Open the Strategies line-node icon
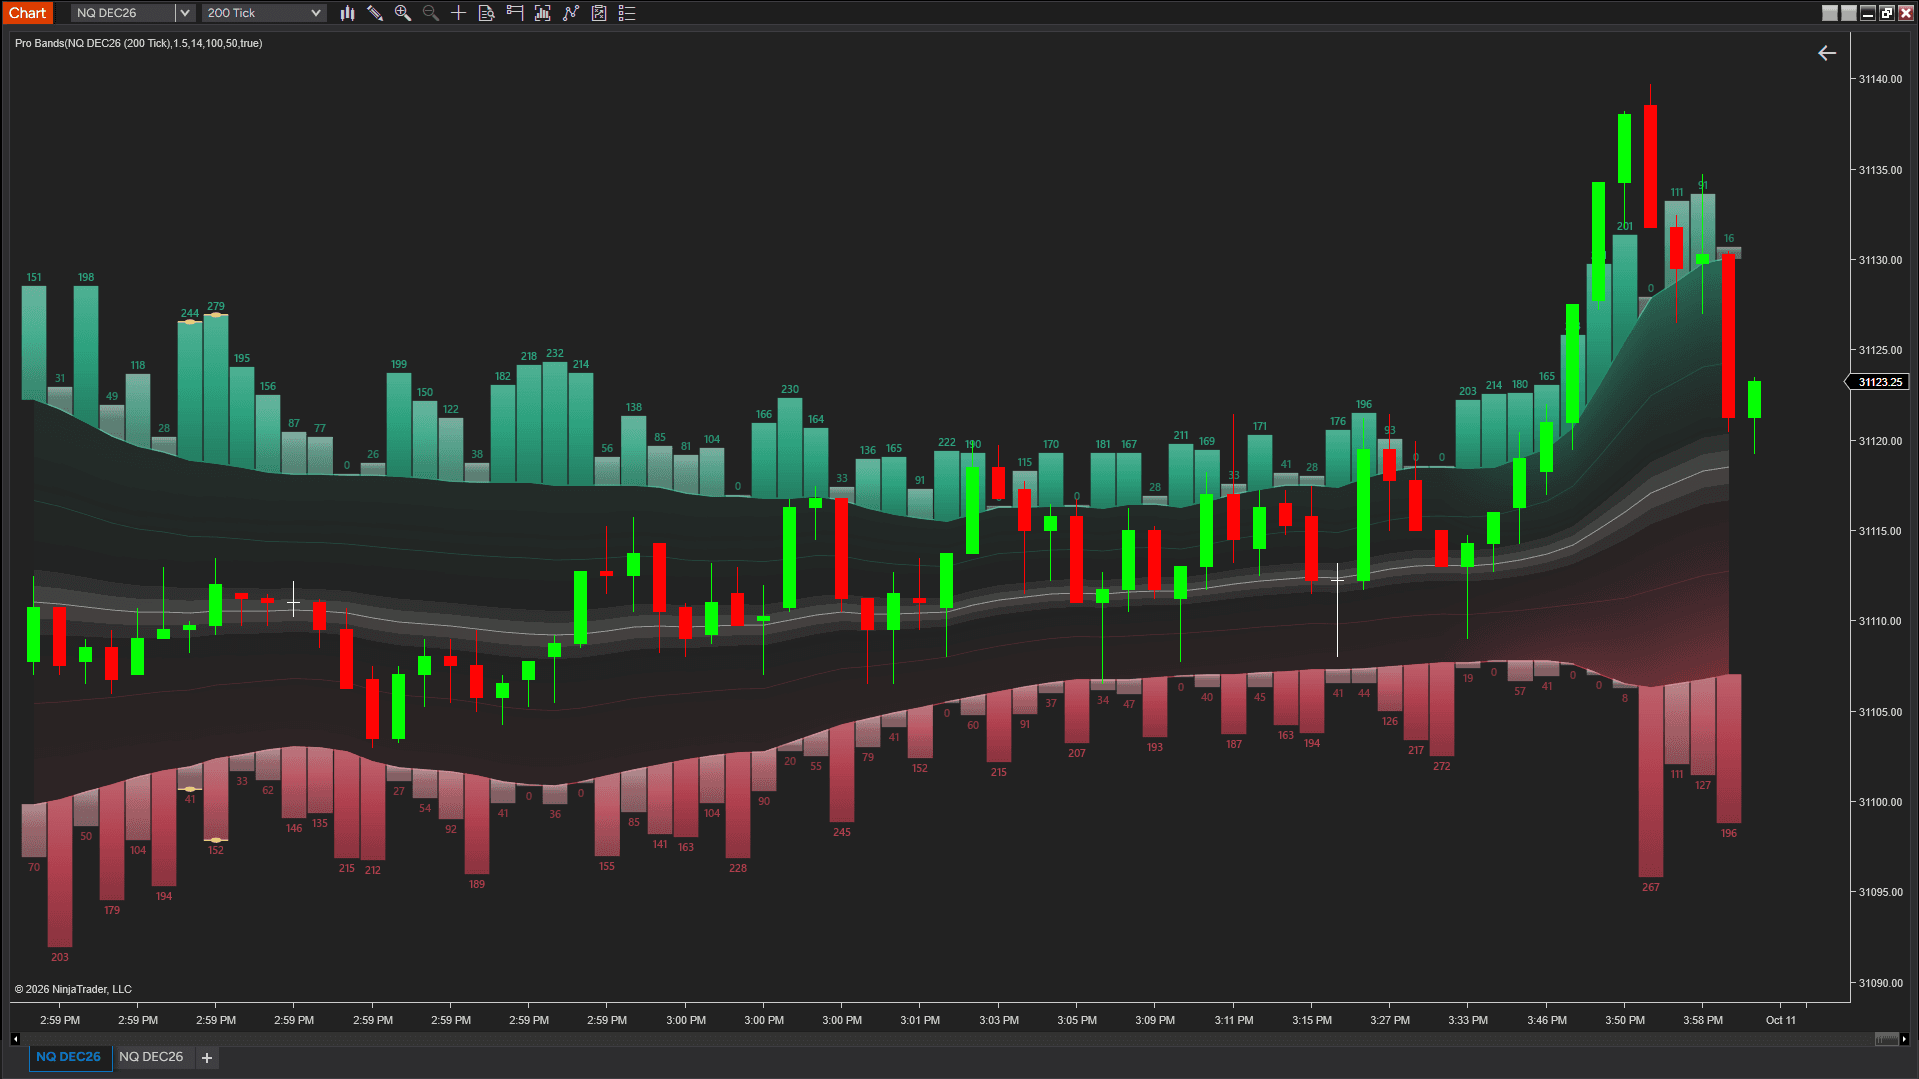 pos(571,13)
